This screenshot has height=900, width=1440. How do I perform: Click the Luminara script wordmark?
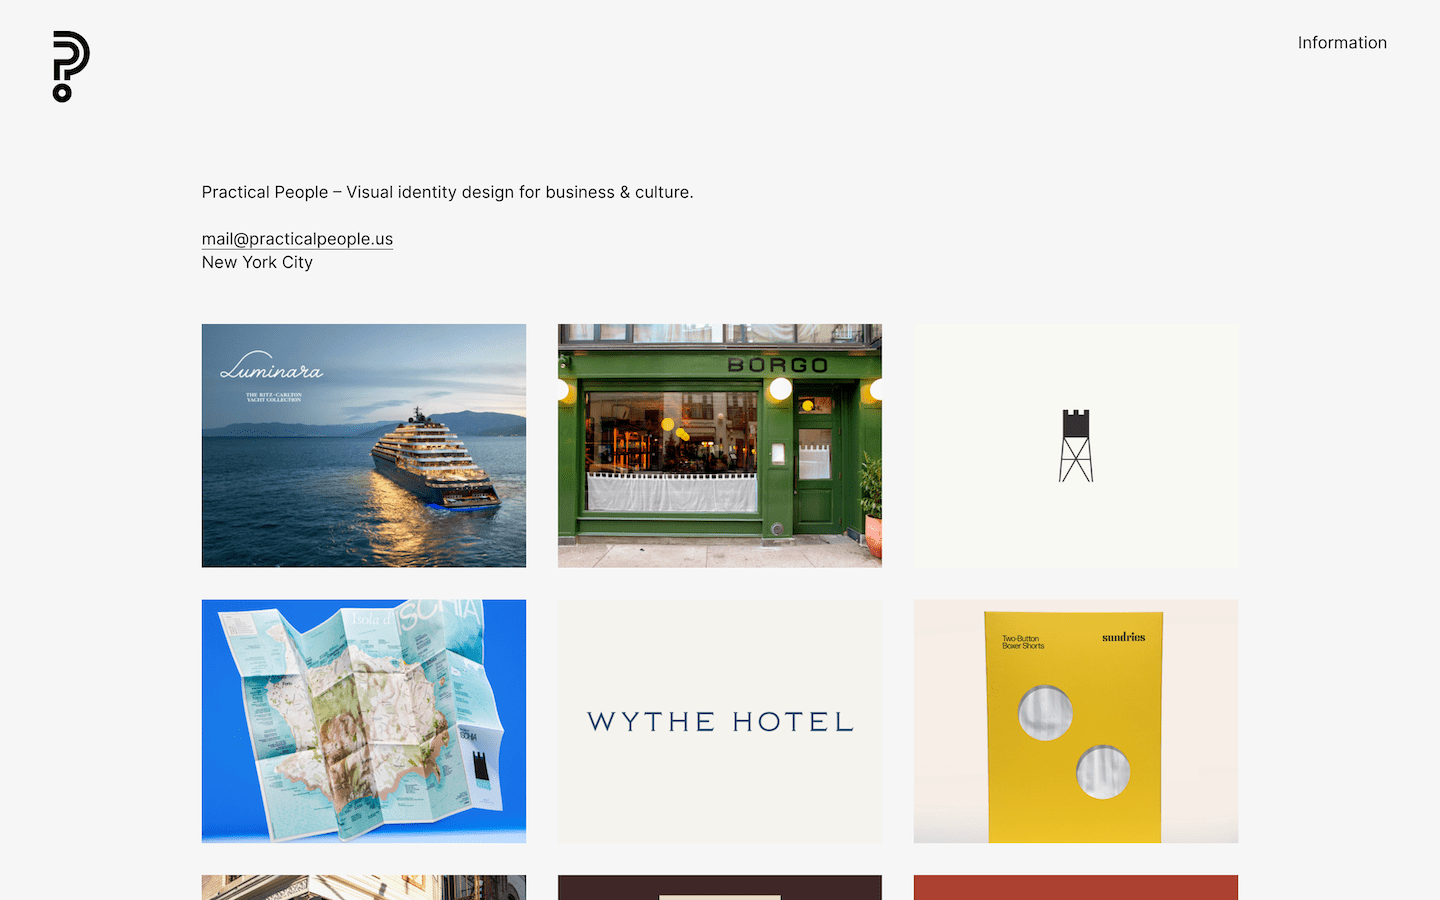271,366
